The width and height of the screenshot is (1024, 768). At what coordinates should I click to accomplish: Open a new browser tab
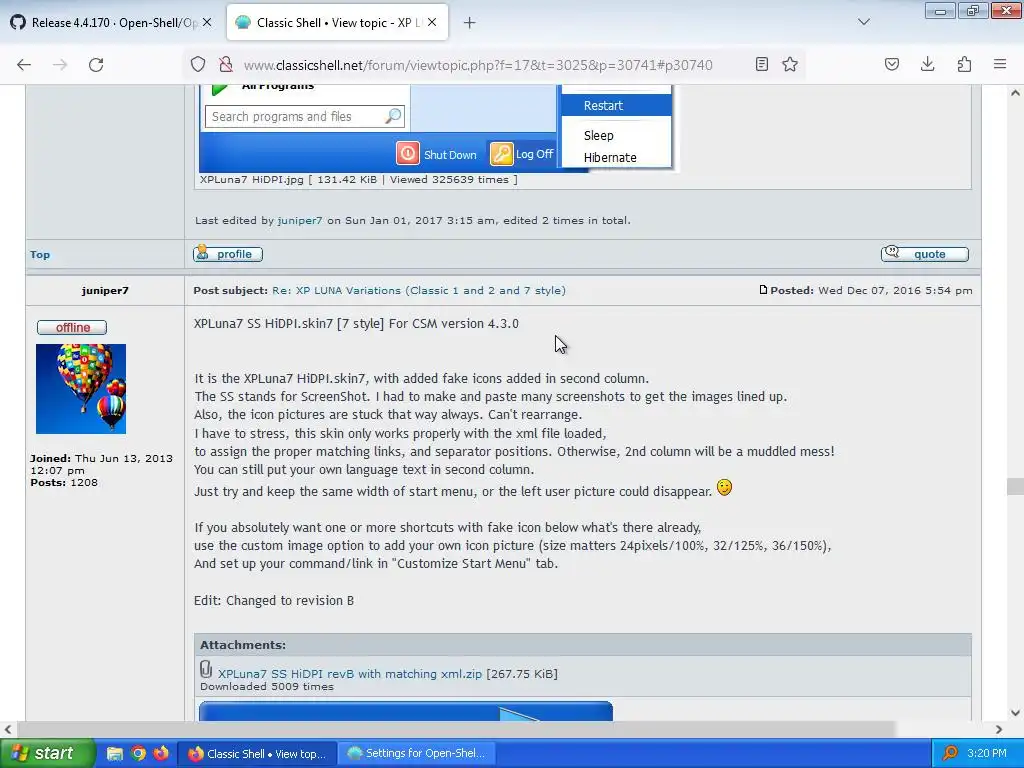[470, 23]
